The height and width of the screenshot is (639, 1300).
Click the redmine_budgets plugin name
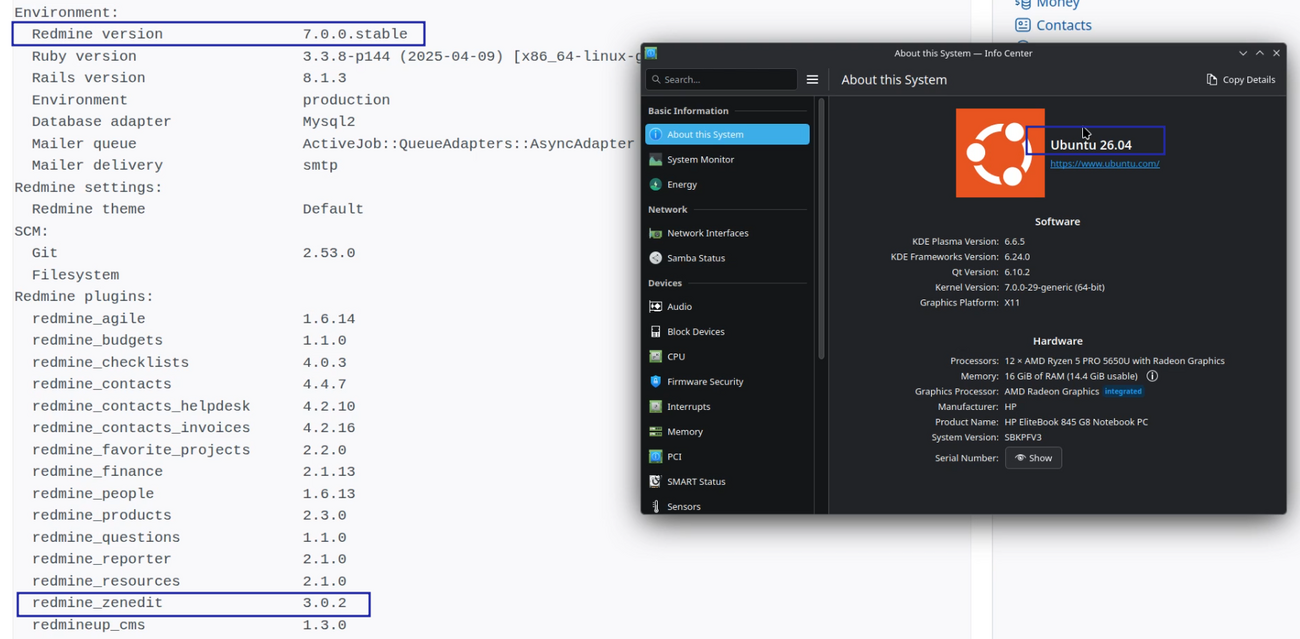[97, 341]
